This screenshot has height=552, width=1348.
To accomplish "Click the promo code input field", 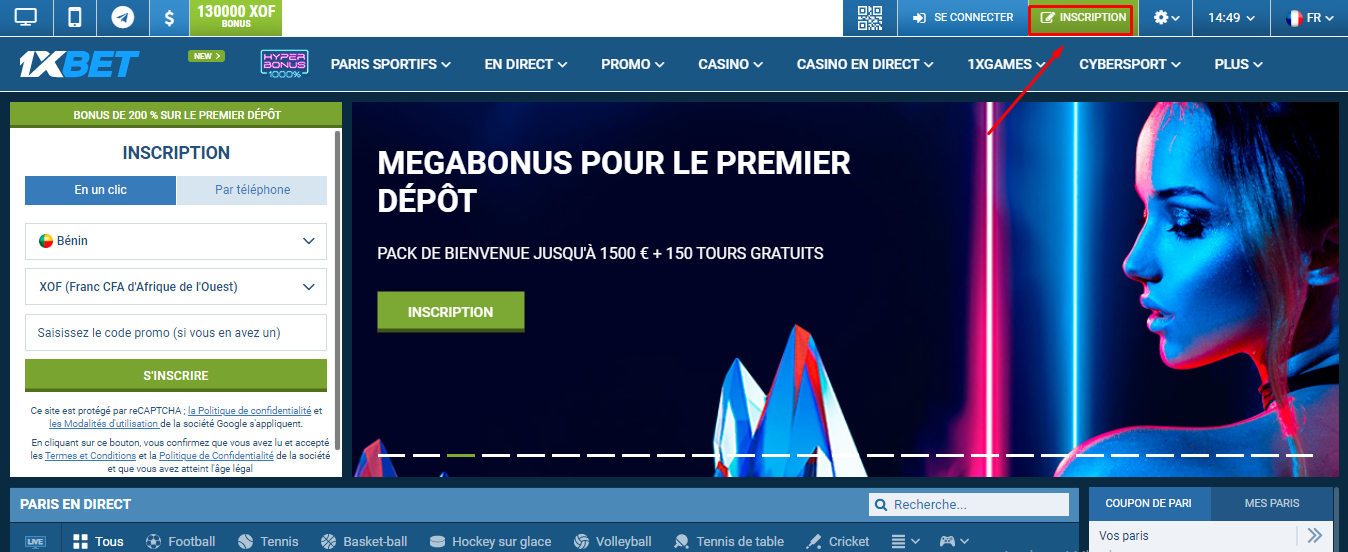I will coord(176,332).
